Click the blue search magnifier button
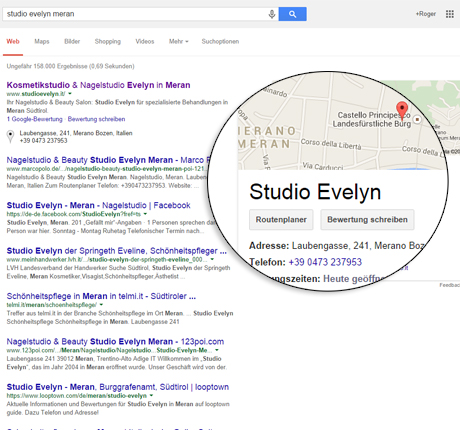Screen dimensions: 460x430 [292, 14]
